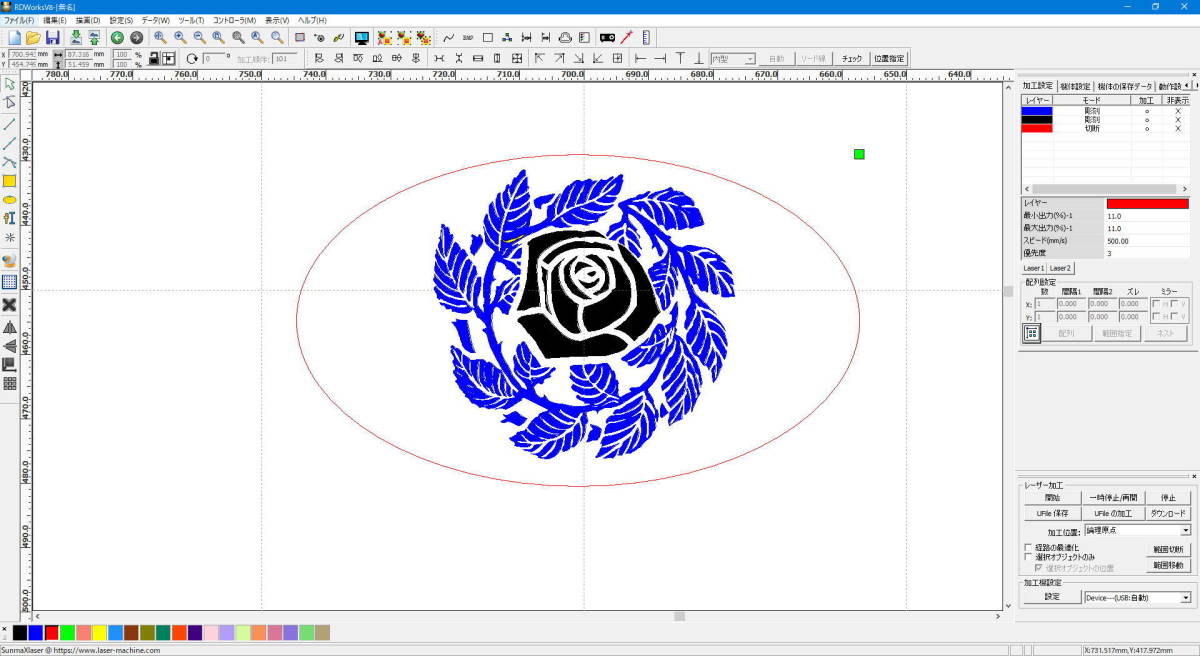Click the import down-arrow icon
1200x656 pixels.
(x=75, y=37)
